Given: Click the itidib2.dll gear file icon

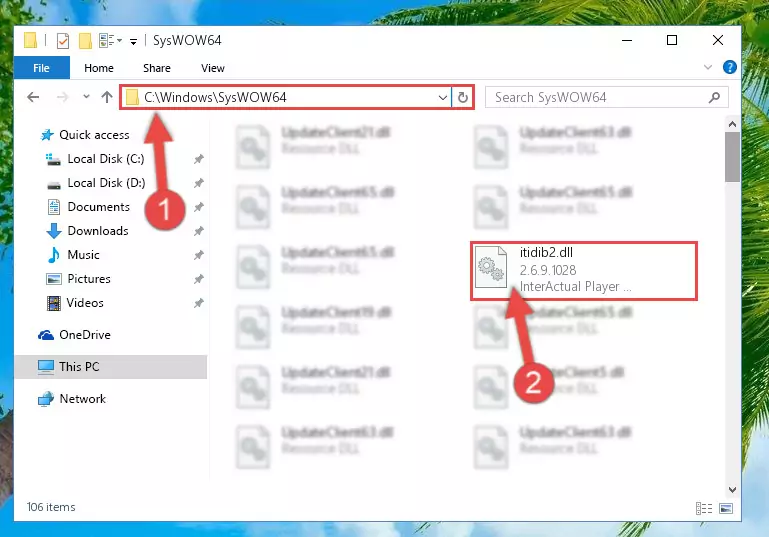Looking at the screenshot, I should tap(491, 267).
